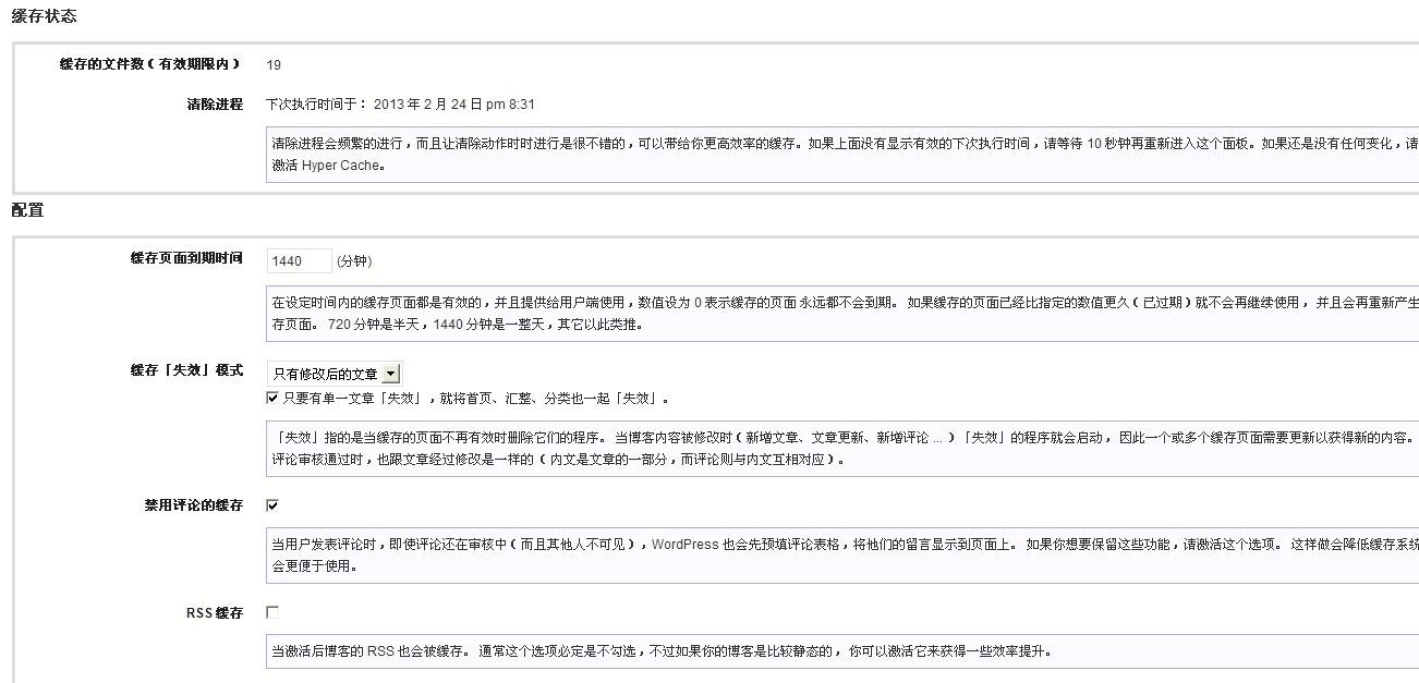The height and width of the screenshot is (683, 1419).
Task: Click the cached file count value 19
Action: [273, 66]
